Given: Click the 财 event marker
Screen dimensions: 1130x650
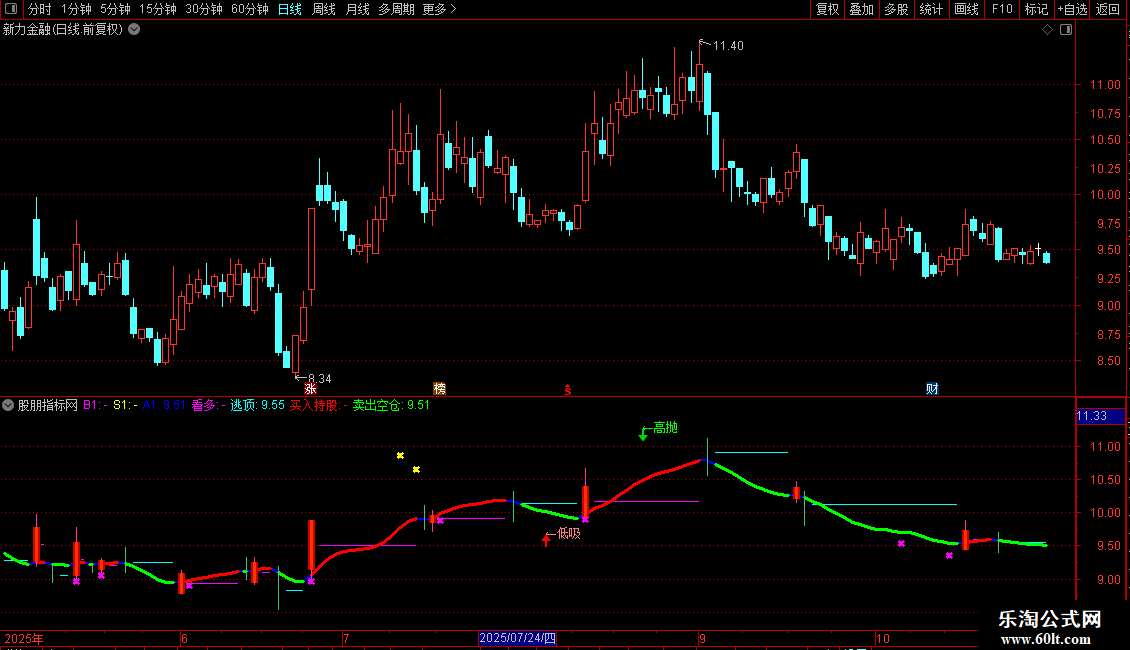Looking at the screenshot, I should pos(932,389).
